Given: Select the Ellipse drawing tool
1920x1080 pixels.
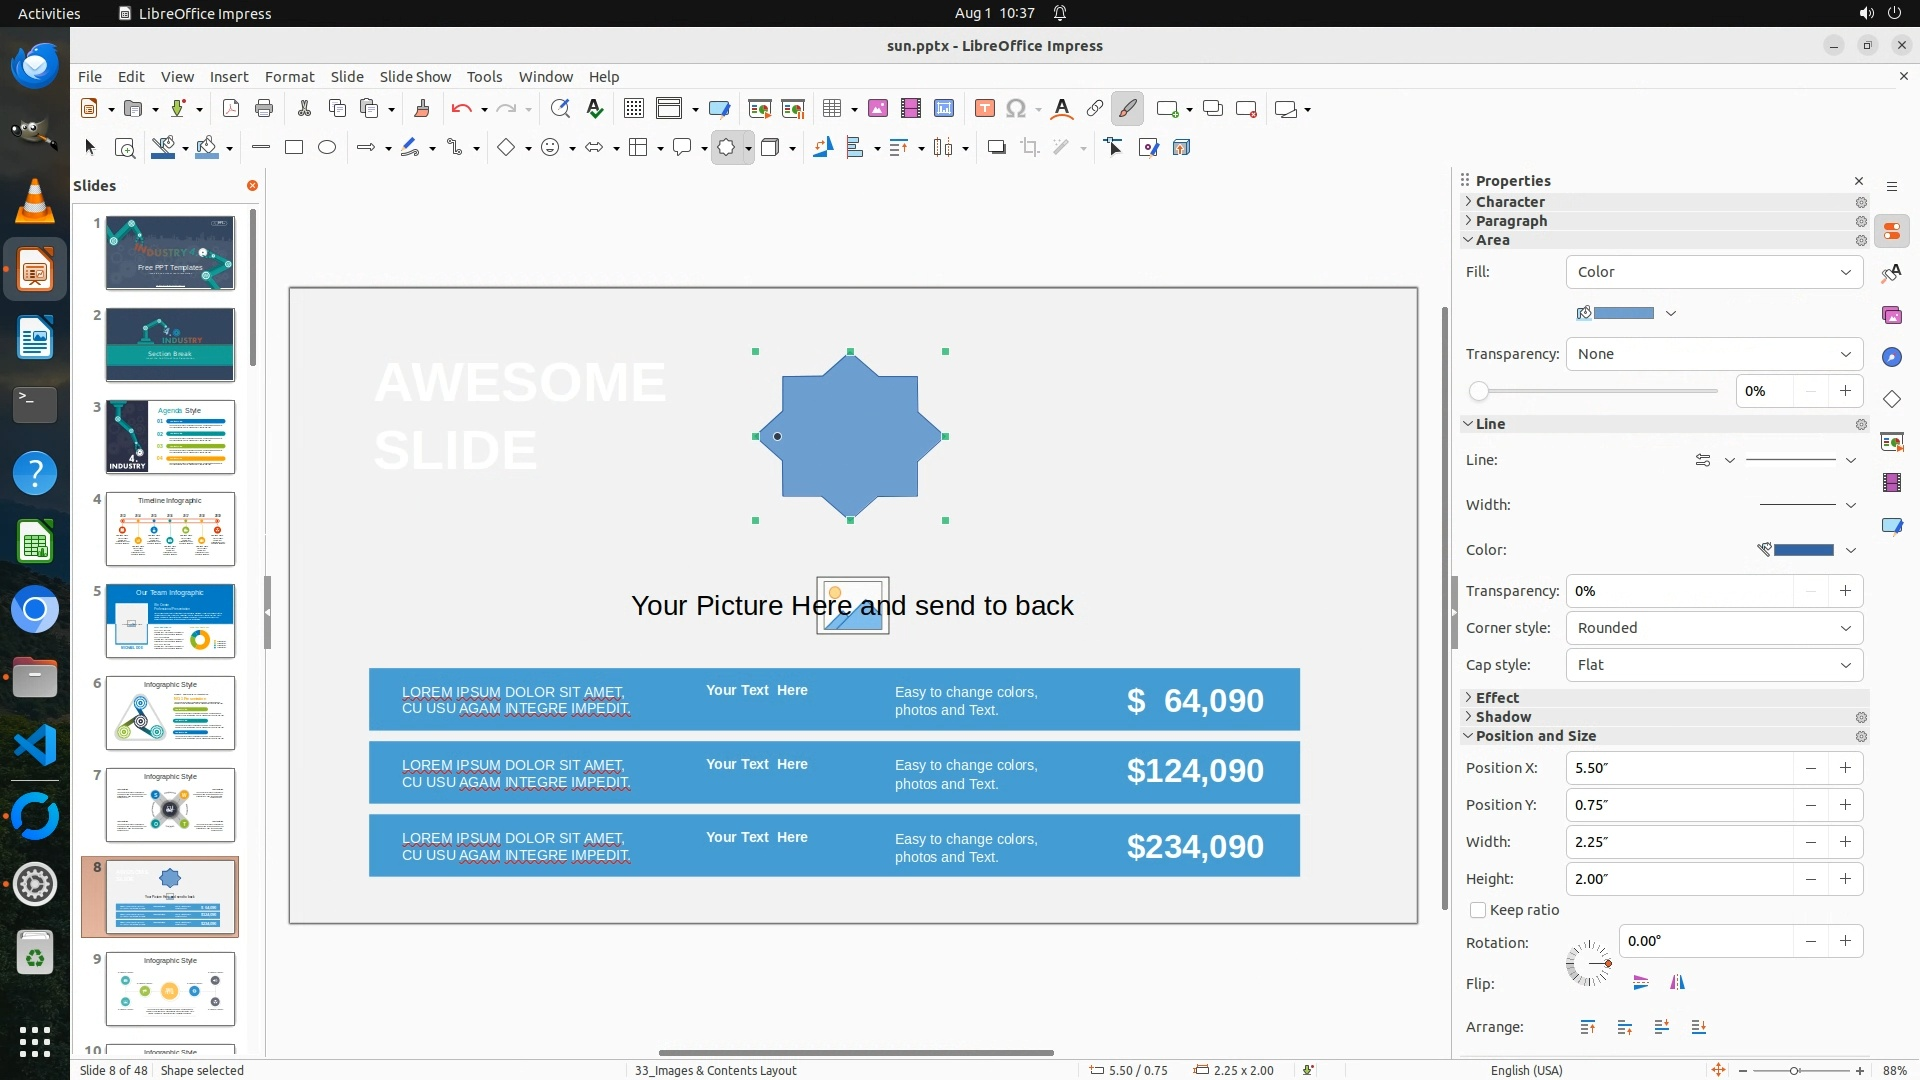Looking at the screenshot, I should [x=327, y=147].
